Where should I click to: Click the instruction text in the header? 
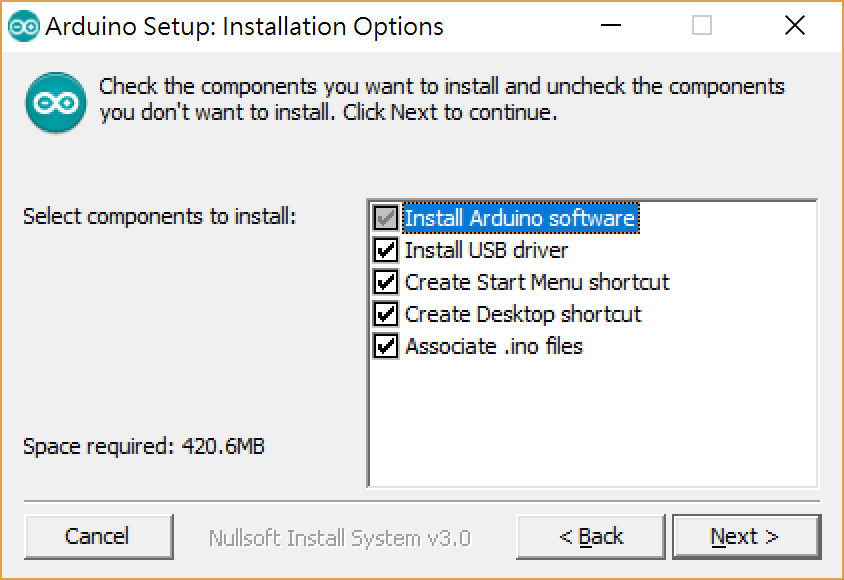click(x=440, y=99)
